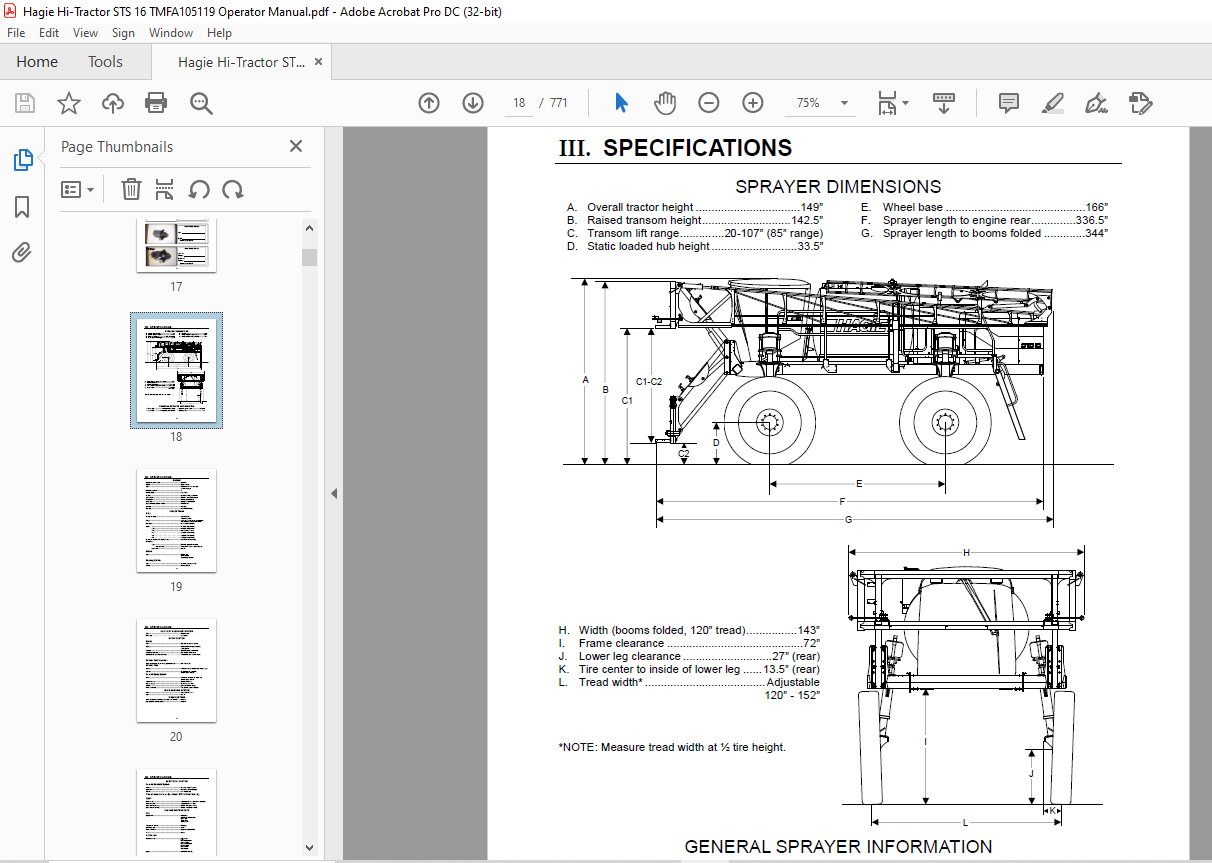This screenshot has height=863, width=1212.
Task: Select the Hagie Hi-Tractor document tab
Action: 242,62
